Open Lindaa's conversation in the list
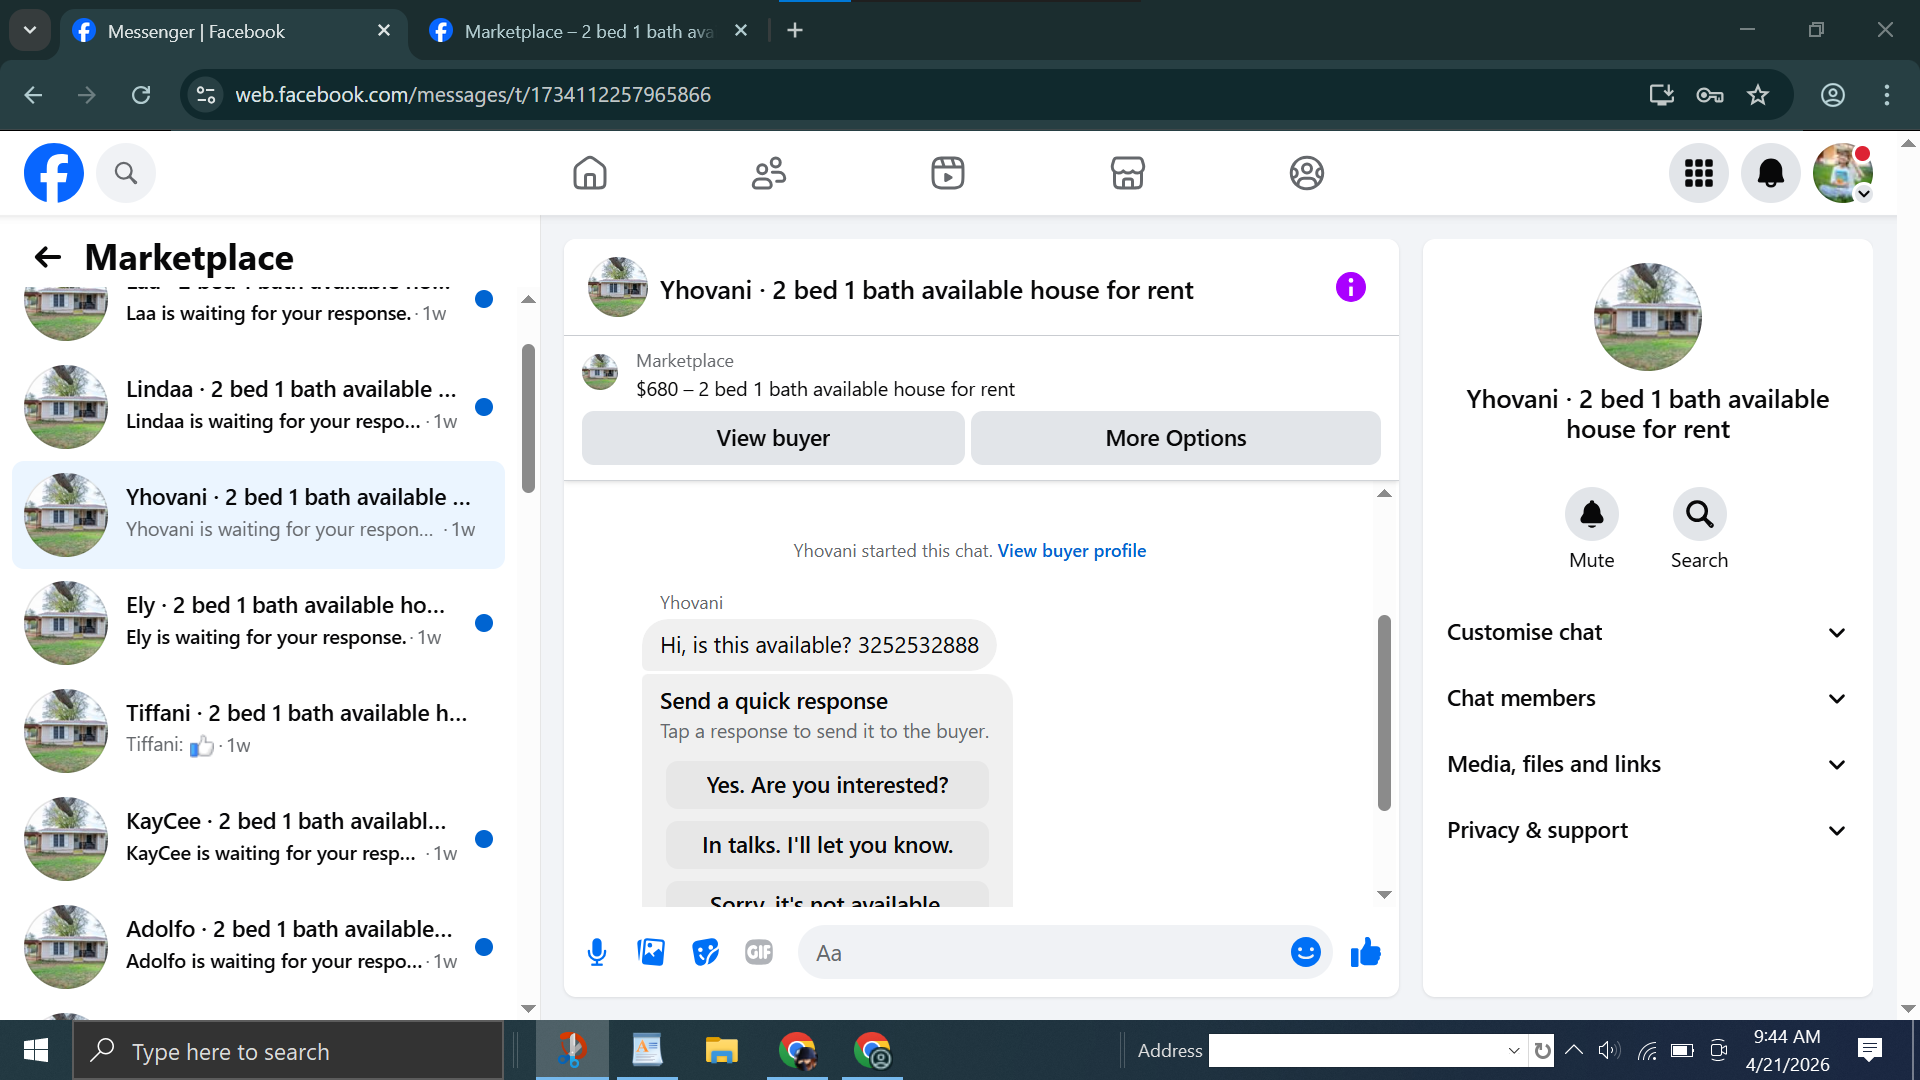Image resolution: width=1920 pixels, height=1080 pixels. click(x=260, y=407)
